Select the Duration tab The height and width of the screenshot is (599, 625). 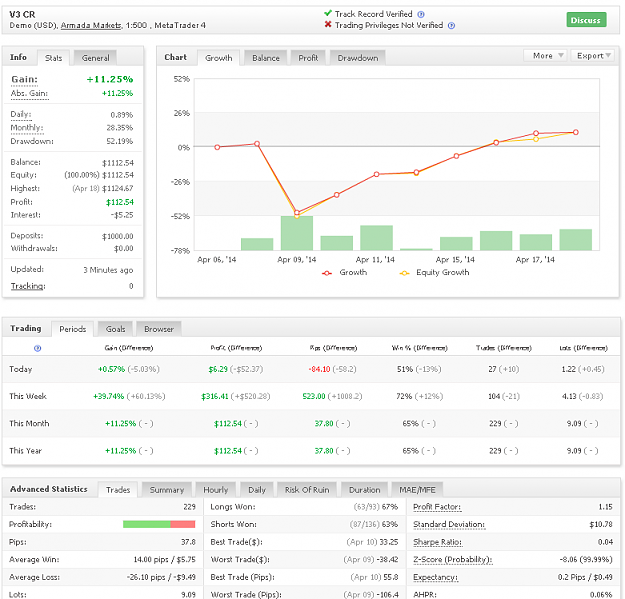(364, 490)
